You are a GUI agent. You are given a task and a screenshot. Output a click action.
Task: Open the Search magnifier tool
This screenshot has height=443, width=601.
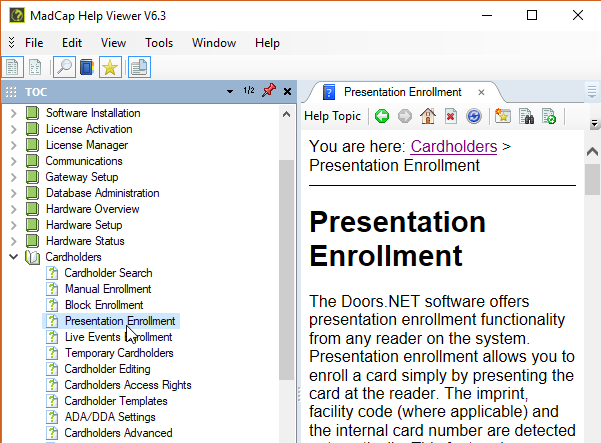(x=64, y=67)
